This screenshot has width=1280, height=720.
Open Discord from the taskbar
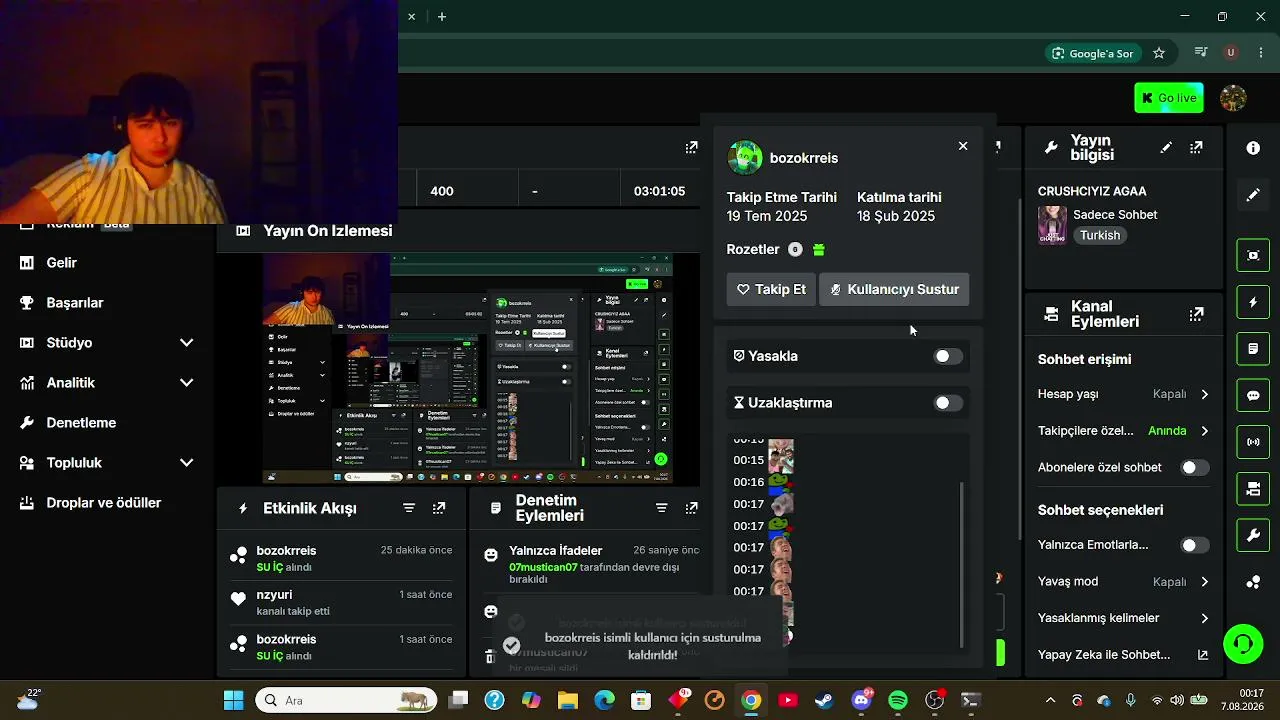pos(861,700)
